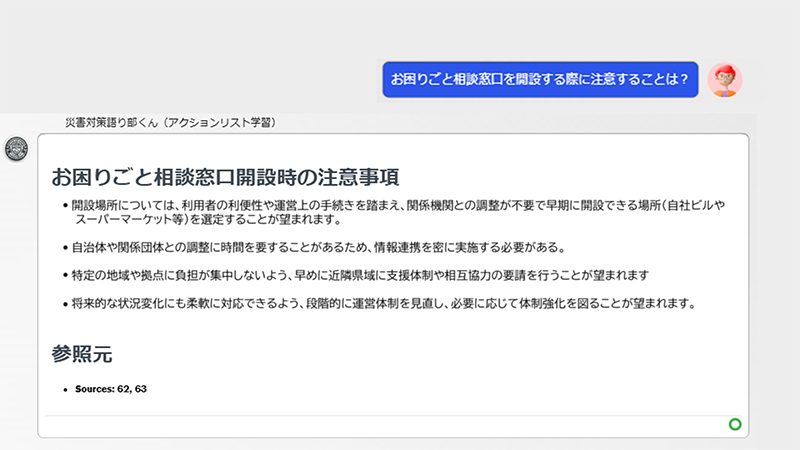Open the Sources: 62, 63 reference
Viewport: 800px width, 450px height.
click(x=111, y=389)
